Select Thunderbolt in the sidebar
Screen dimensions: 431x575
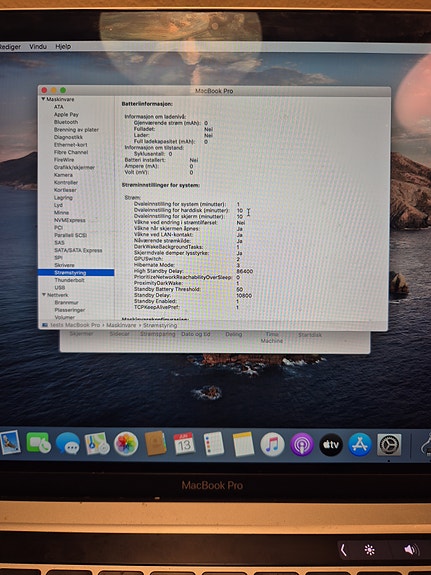pyautogui.click(x=69, y=280)
